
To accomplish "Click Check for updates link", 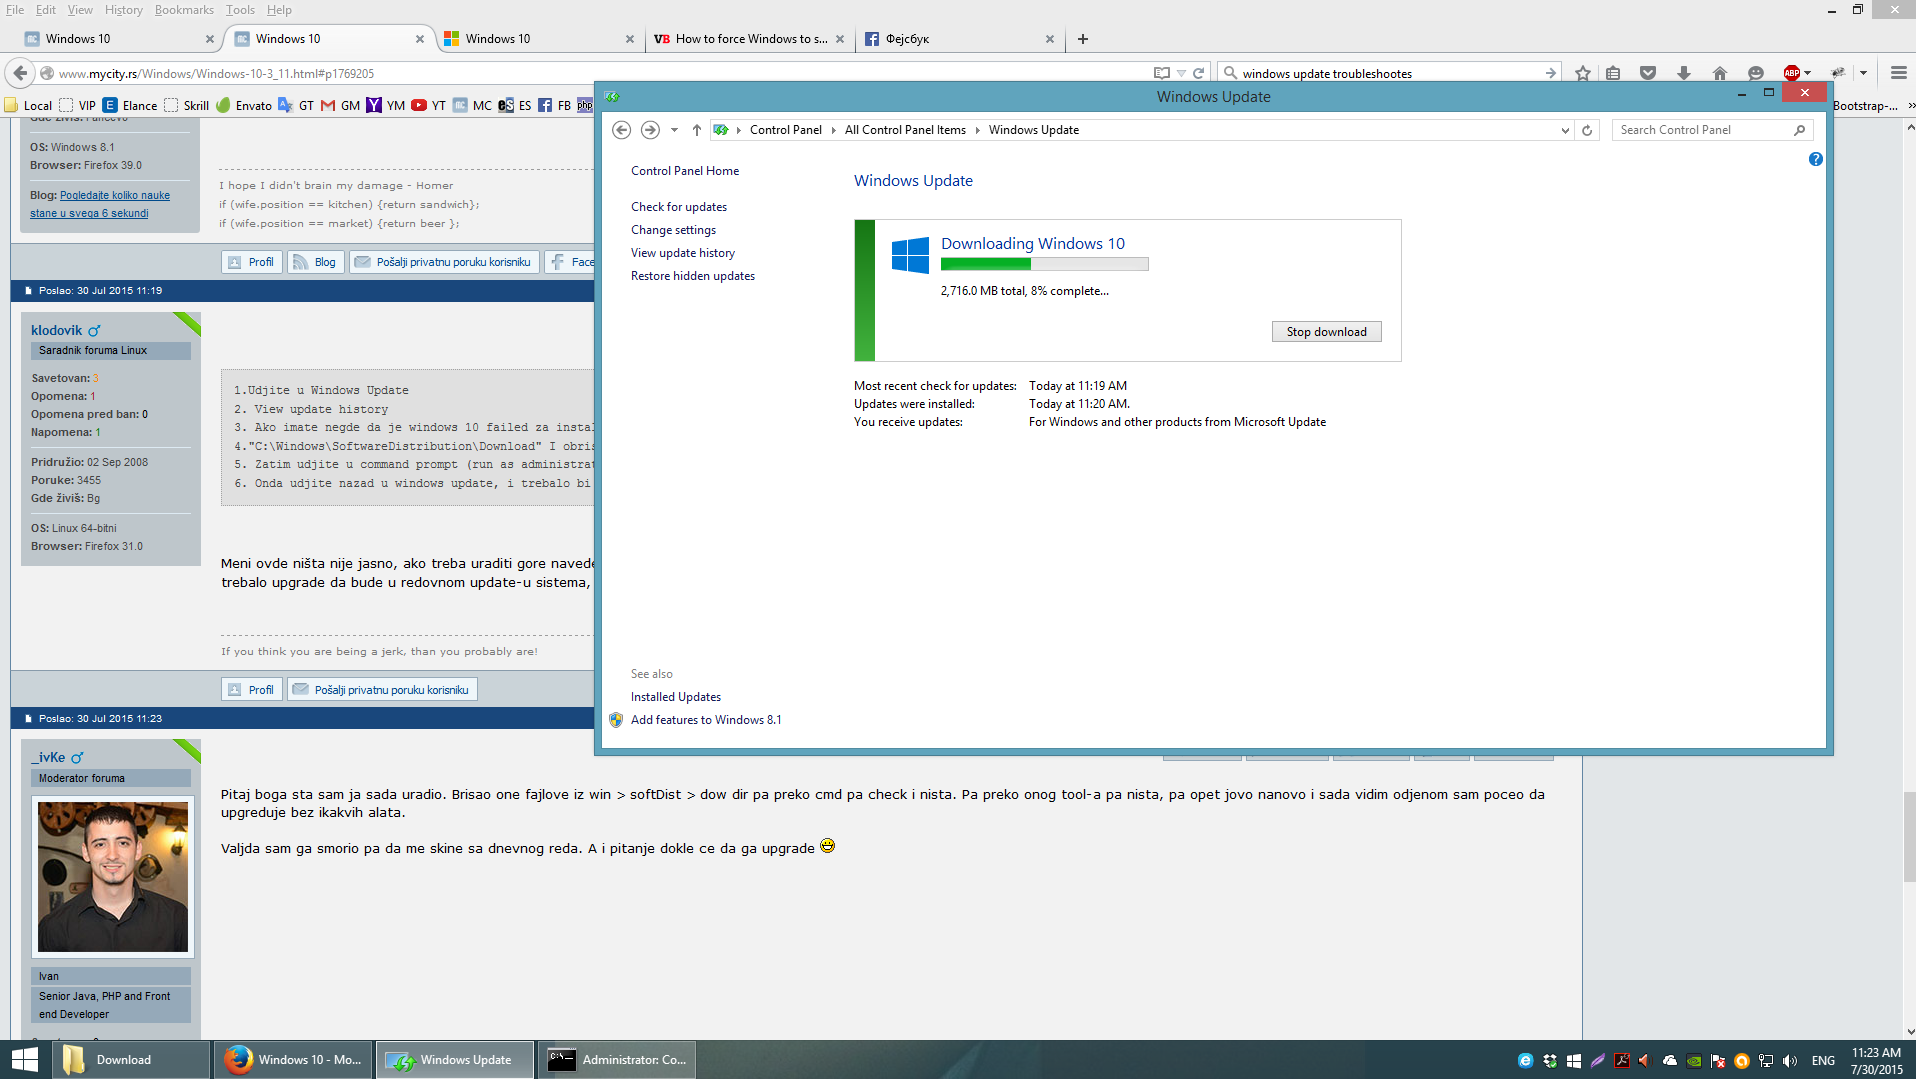I will point(679,207).
